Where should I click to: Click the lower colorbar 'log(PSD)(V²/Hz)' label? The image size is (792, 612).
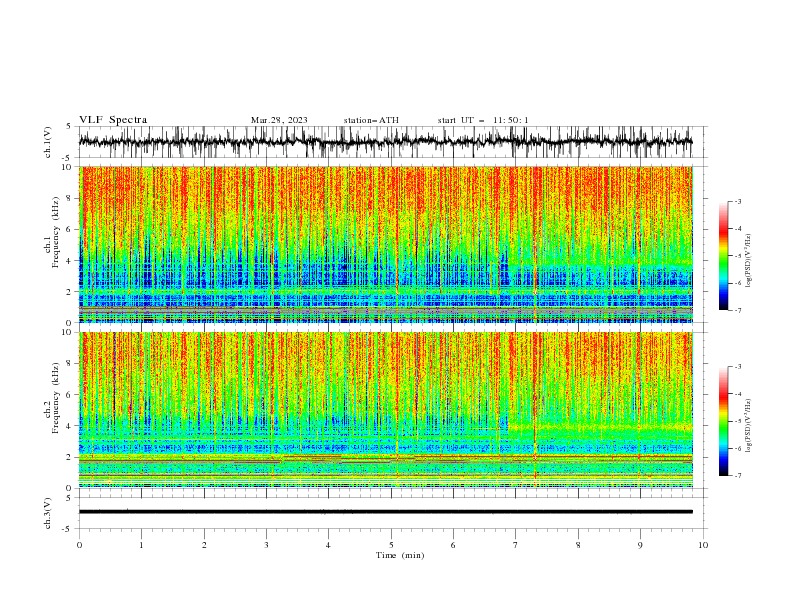(748, 426)
